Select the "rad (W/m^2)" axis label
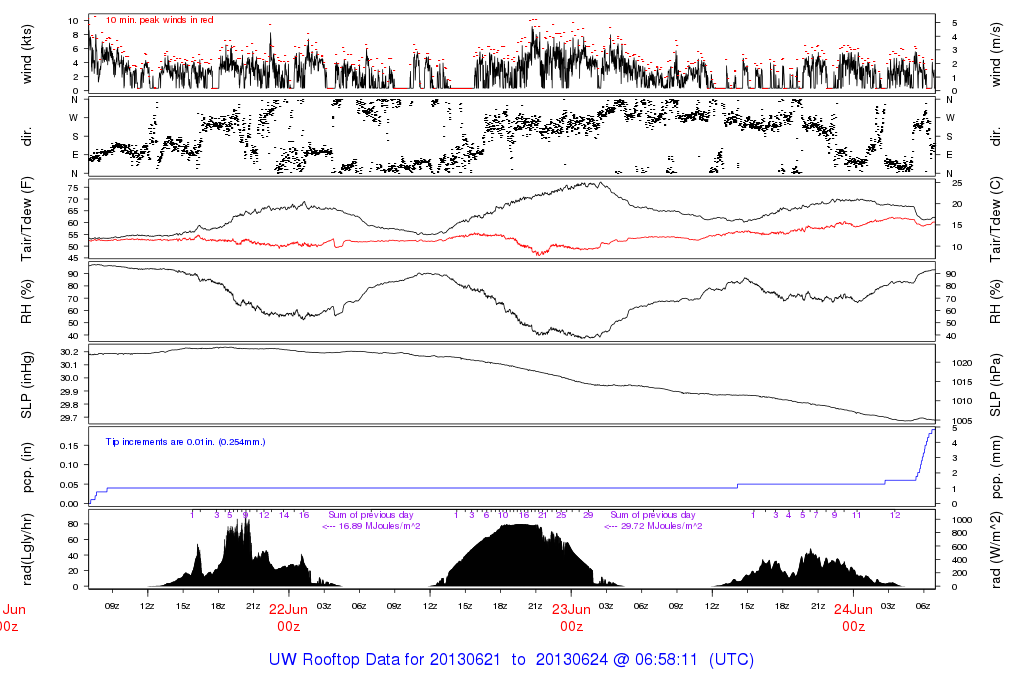Viewport: 1024px width, 700px height. pos(995,550)
